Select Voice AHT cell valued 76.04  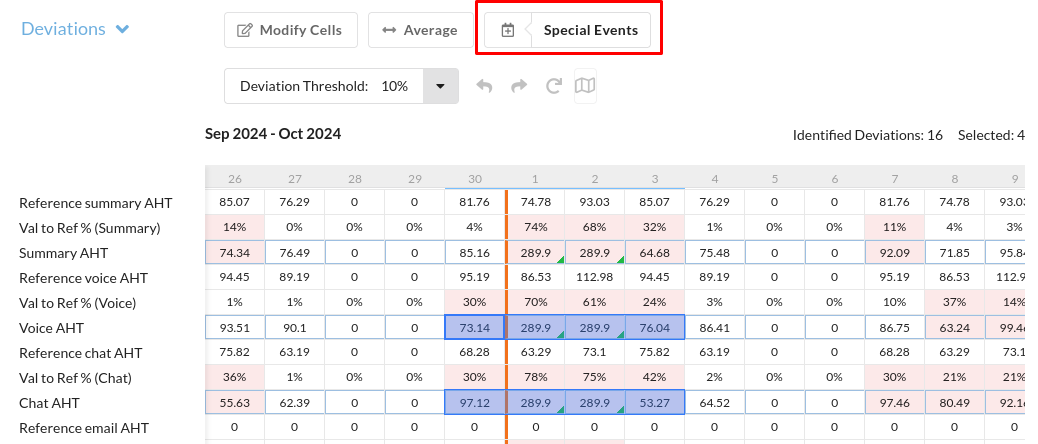[655, 327]
